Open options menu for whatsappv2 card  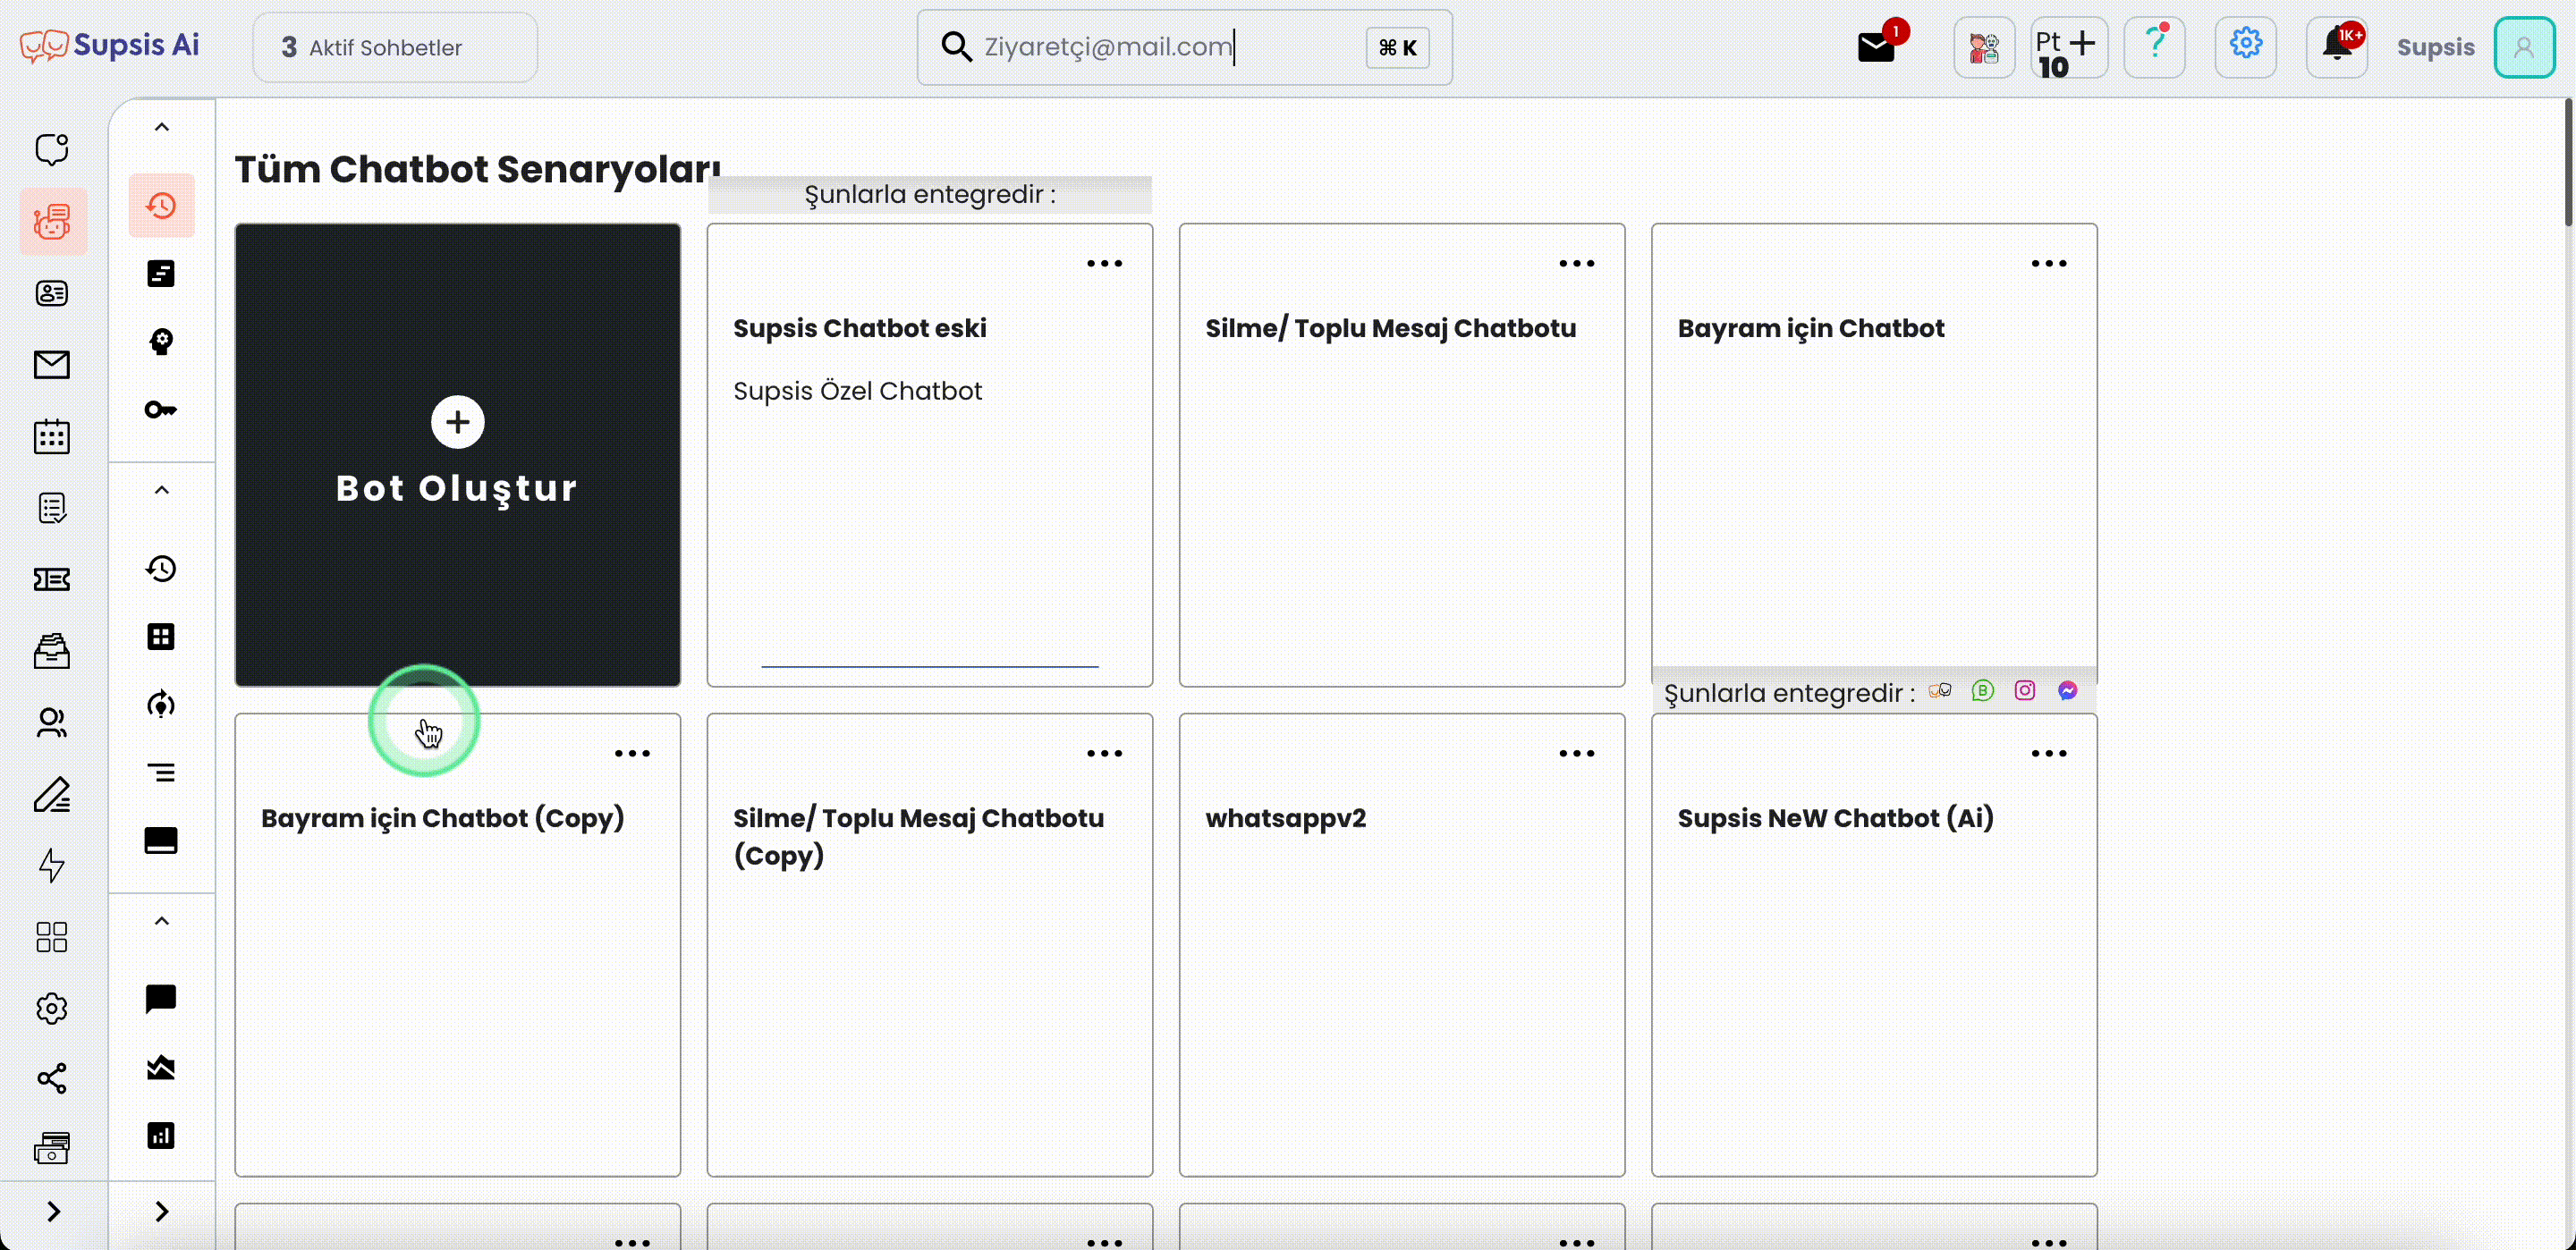pos(1576,754)
